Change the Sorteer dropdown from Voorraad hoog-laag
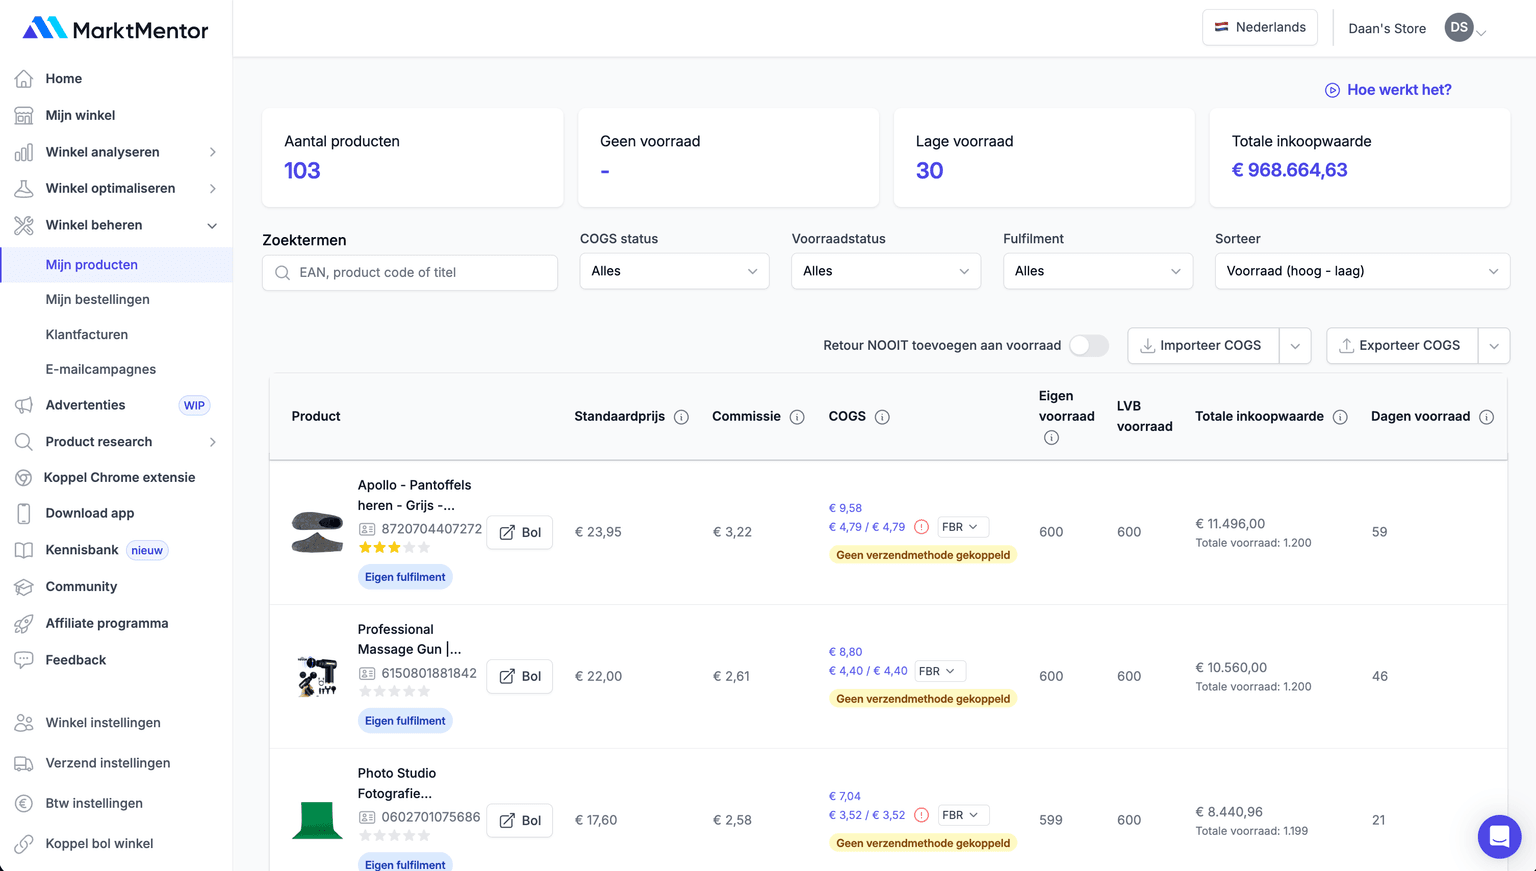 (1361, 271)
